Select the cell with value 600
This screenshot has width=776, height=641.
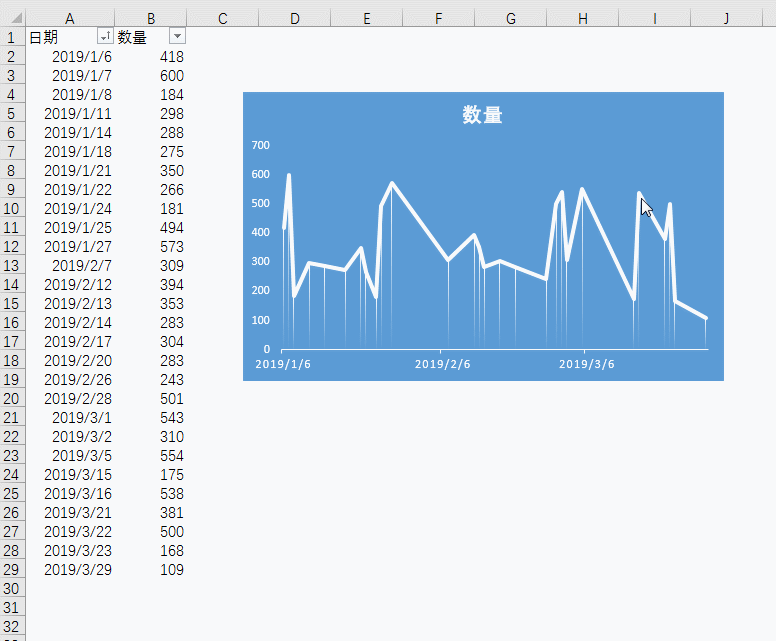tap(150, 75)
